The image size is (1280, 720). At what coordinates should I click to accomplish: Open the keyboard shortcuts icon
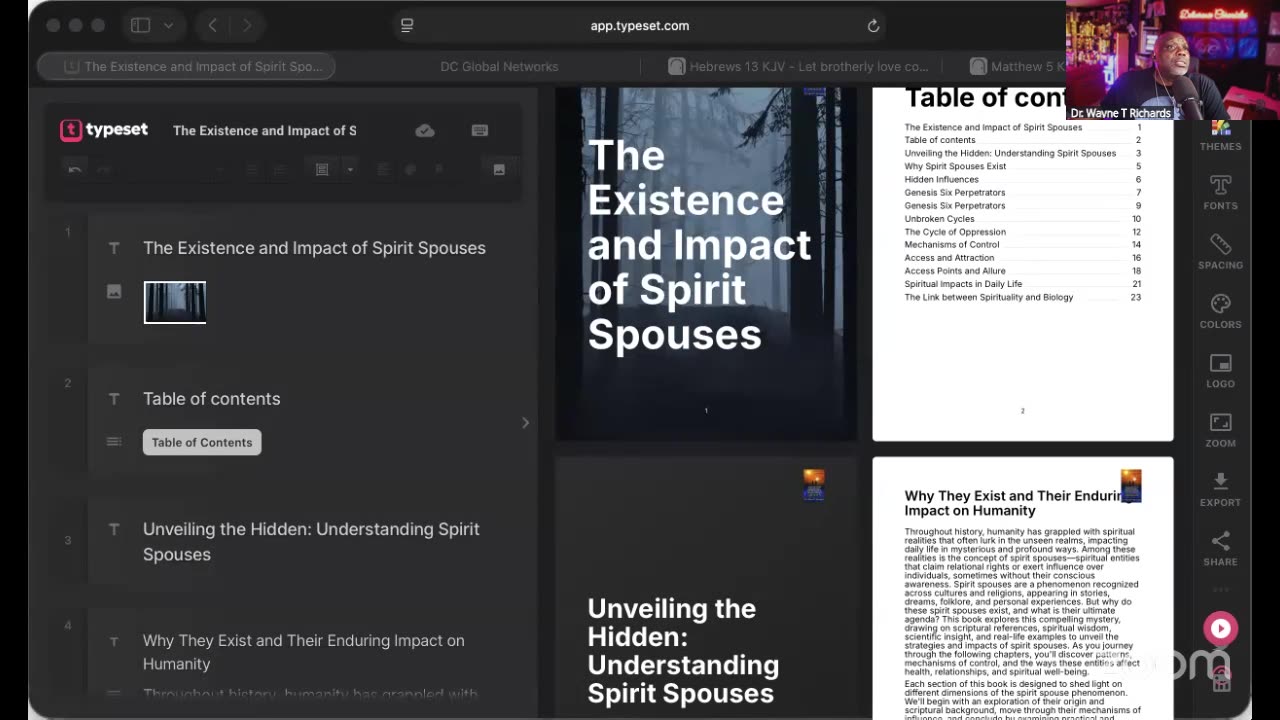coord(480,131)
